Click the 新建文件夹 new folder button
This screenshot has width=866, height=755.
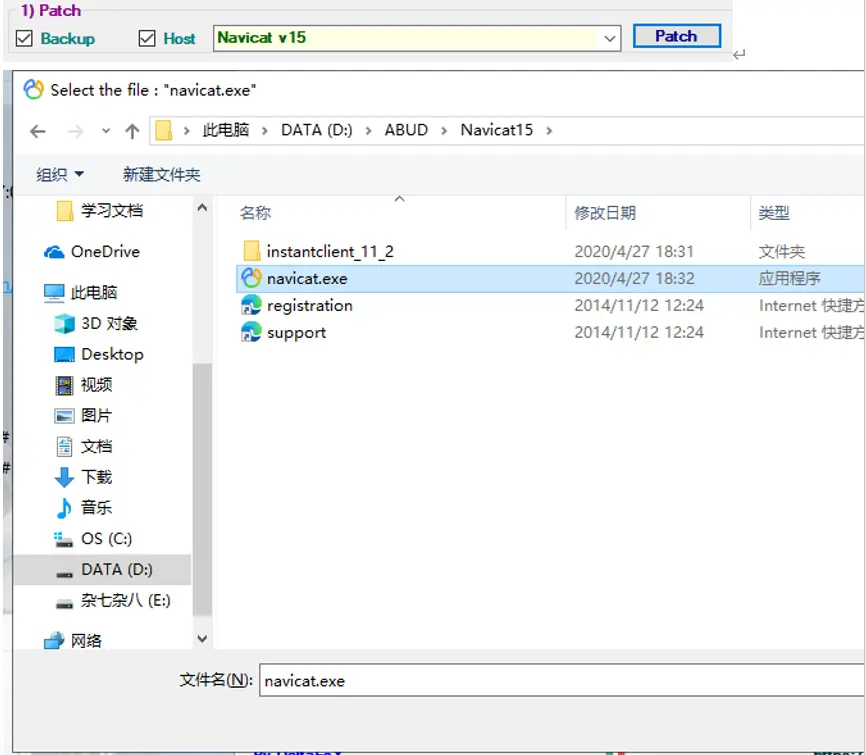tap(161, 175)
